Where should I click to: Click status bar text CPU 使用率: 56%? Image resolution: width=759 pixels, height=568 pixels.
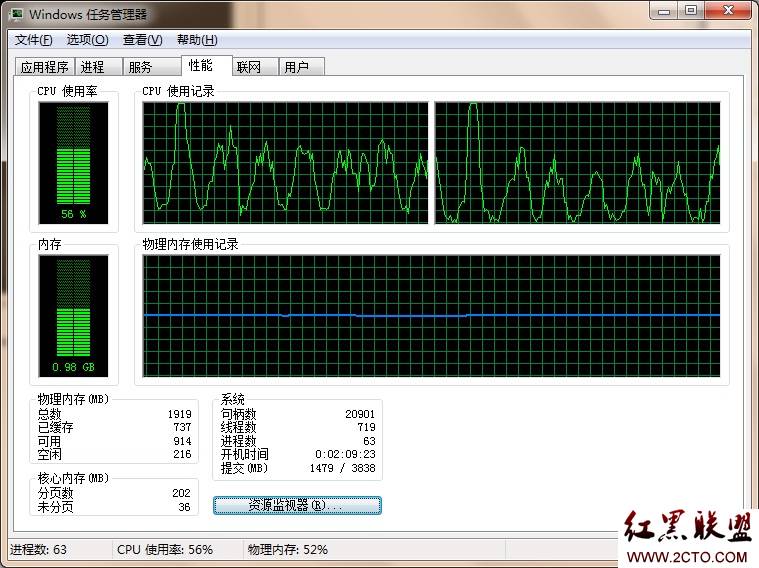pyautogui.click(x=165, y=550)
